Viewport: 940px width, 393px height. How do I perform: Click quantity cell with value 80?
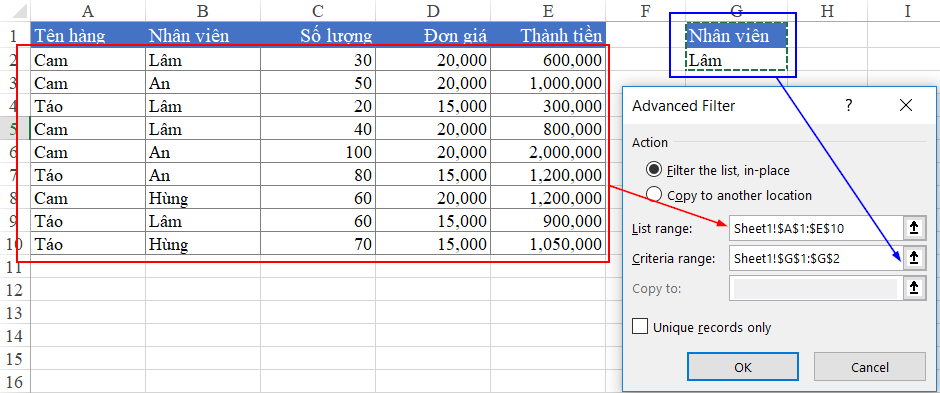(x=318, y=175)
